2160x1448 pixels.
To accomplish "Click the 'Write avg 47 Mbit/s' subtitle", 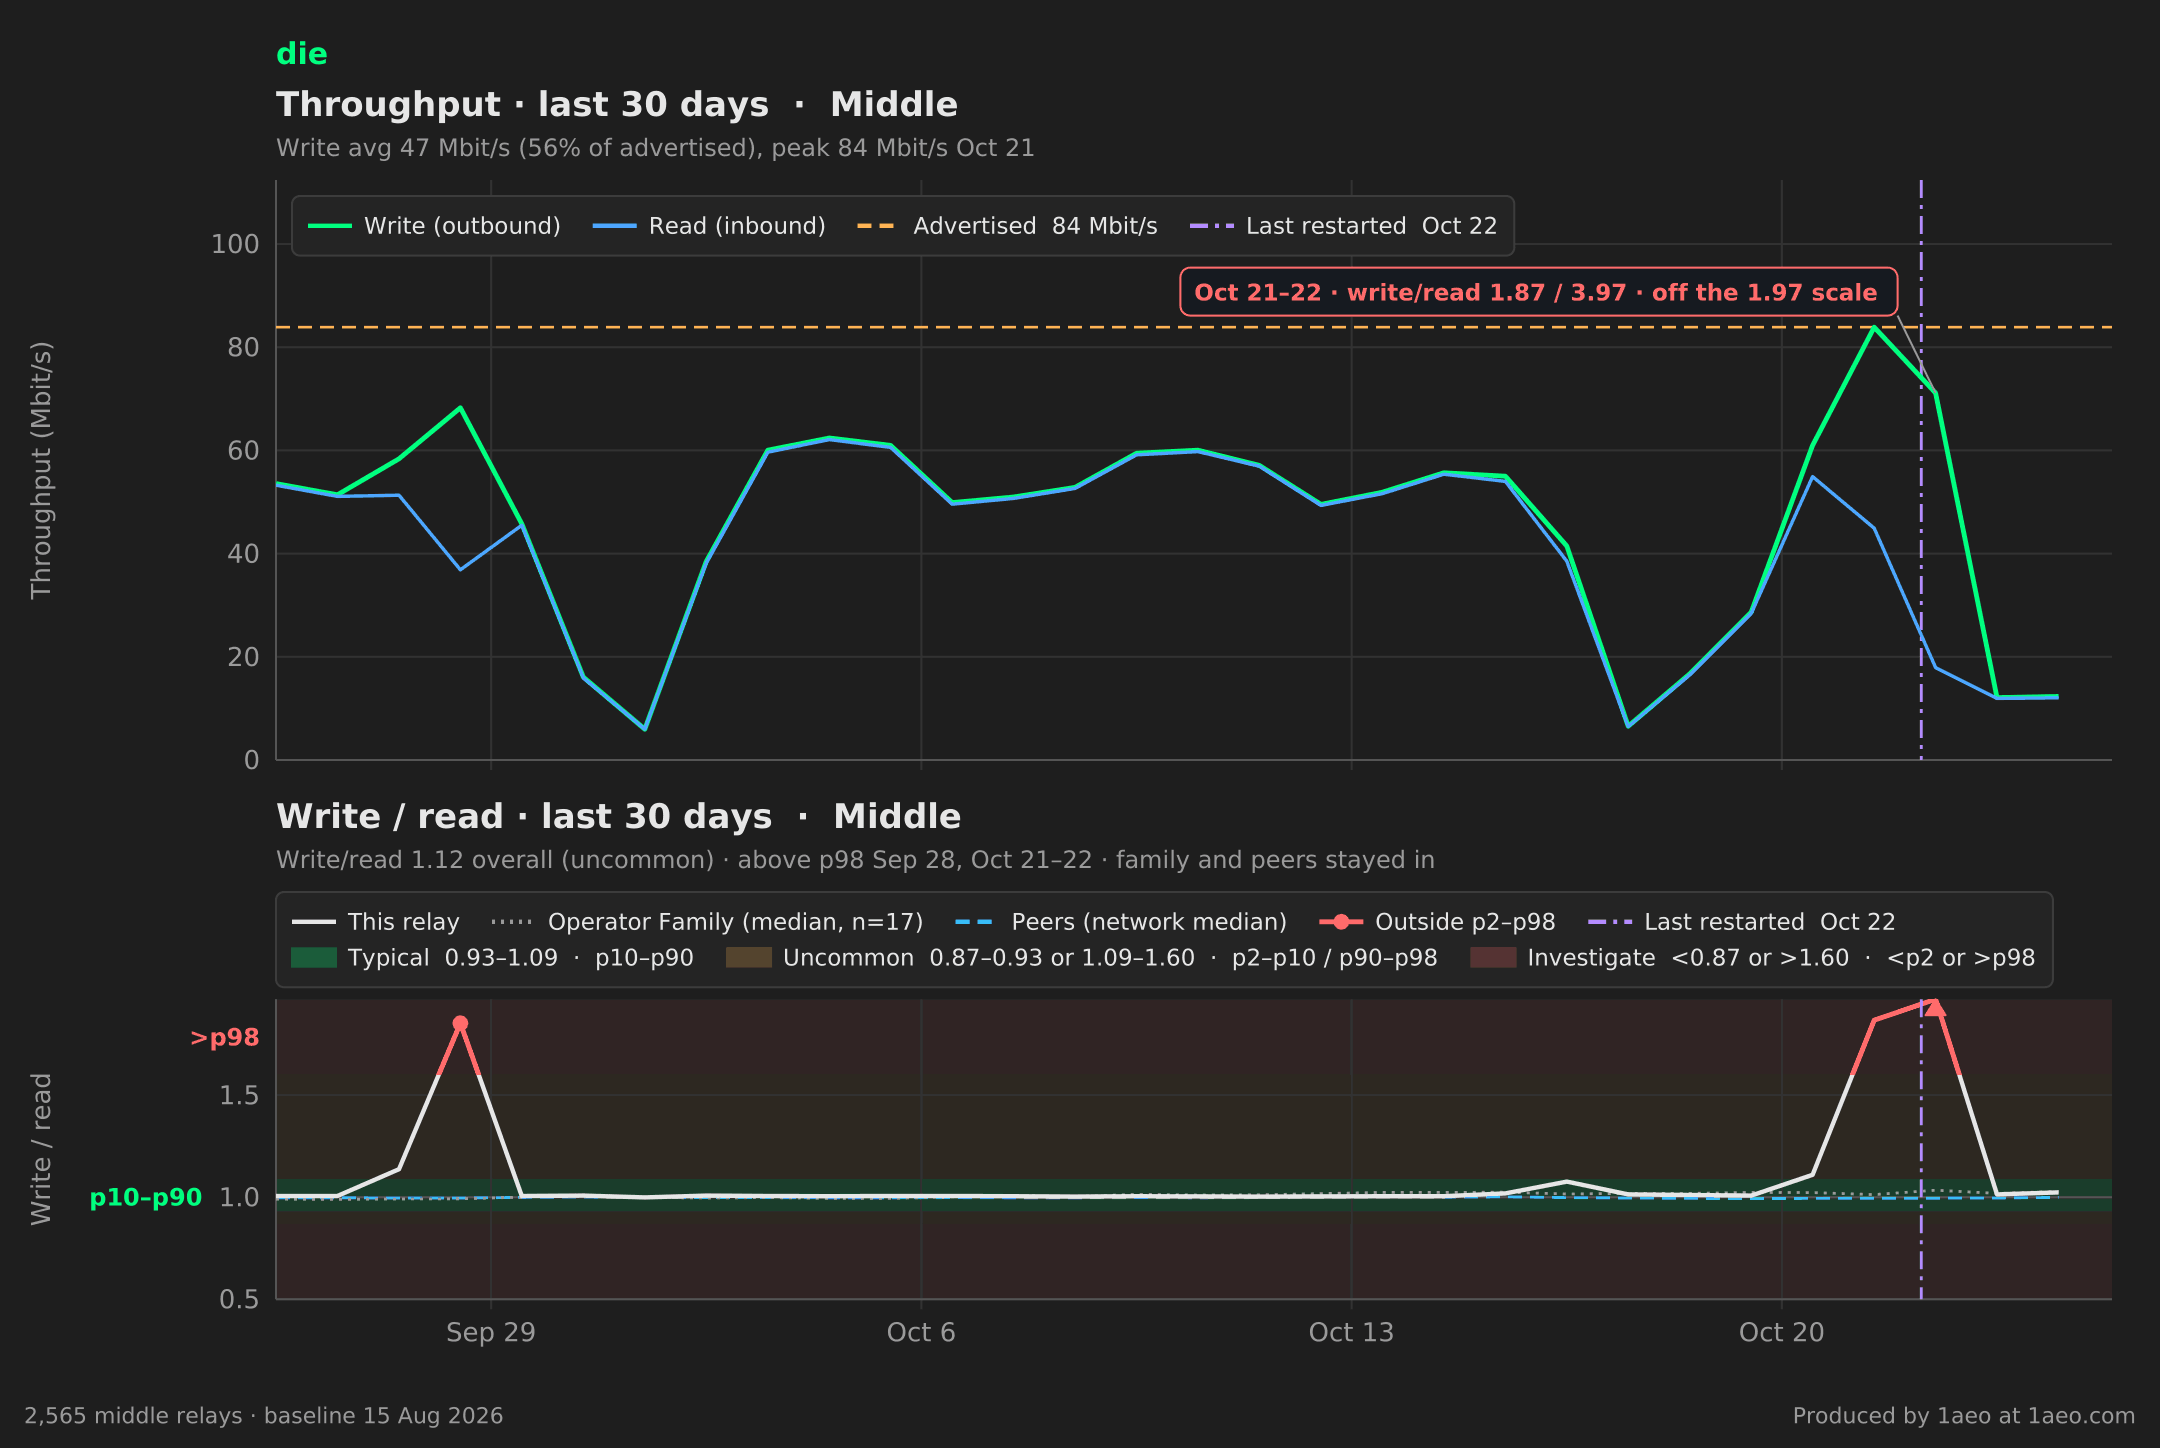I will click(x=655, y=148).
